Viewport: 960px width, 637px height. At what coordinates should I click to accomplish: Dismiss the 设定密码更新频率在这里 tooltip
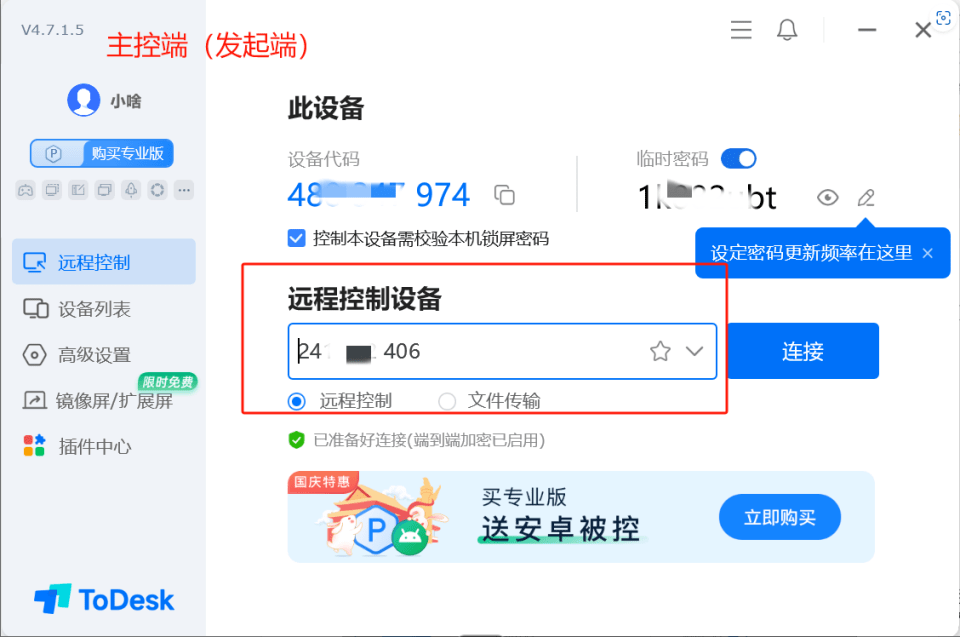928,253
